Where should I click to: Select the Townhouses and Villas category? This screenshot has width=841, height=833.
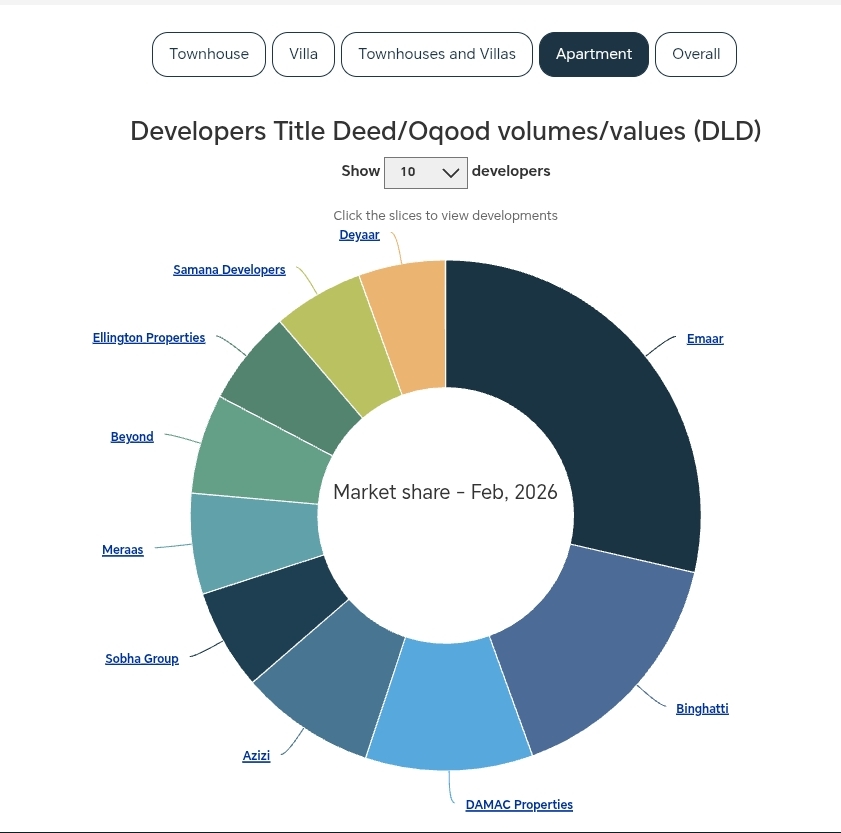coord(436,54)
